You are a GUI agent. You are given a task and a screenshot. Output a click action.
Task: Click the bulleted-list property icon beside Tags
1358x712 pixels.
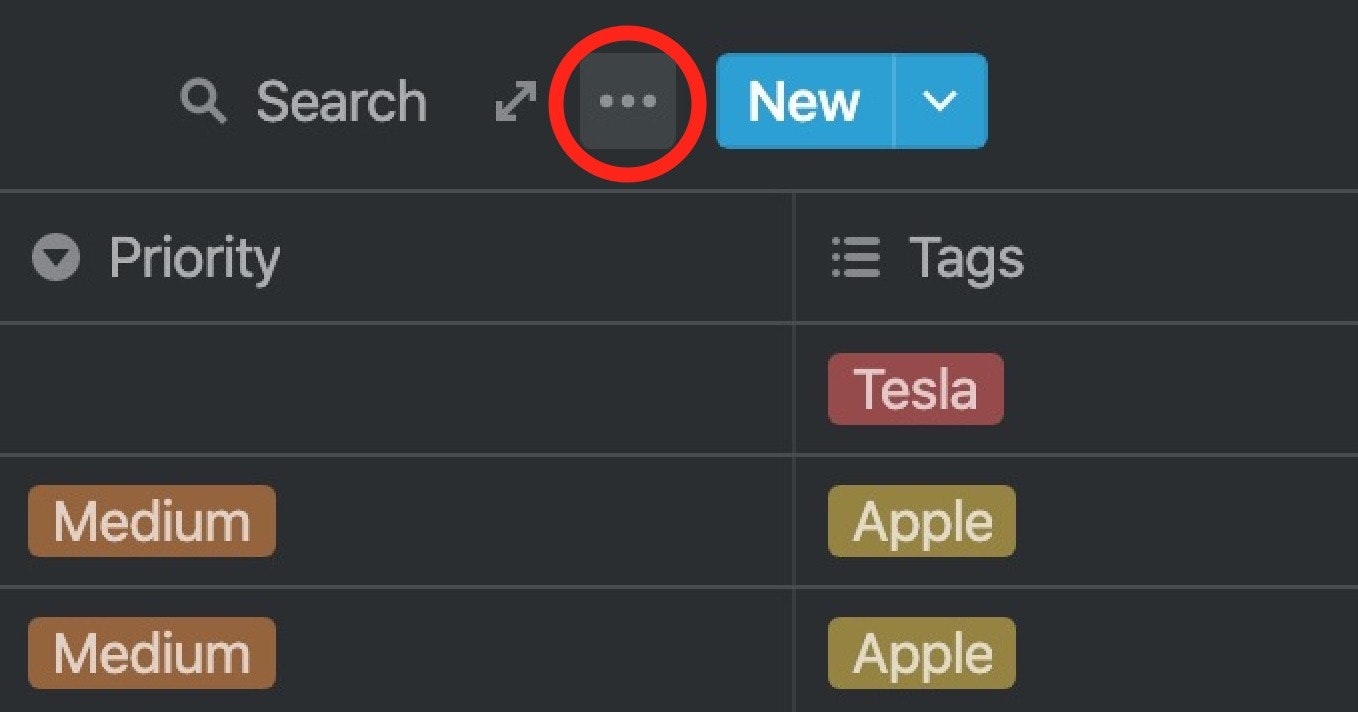pyautogui.click(x=856, y=258)
